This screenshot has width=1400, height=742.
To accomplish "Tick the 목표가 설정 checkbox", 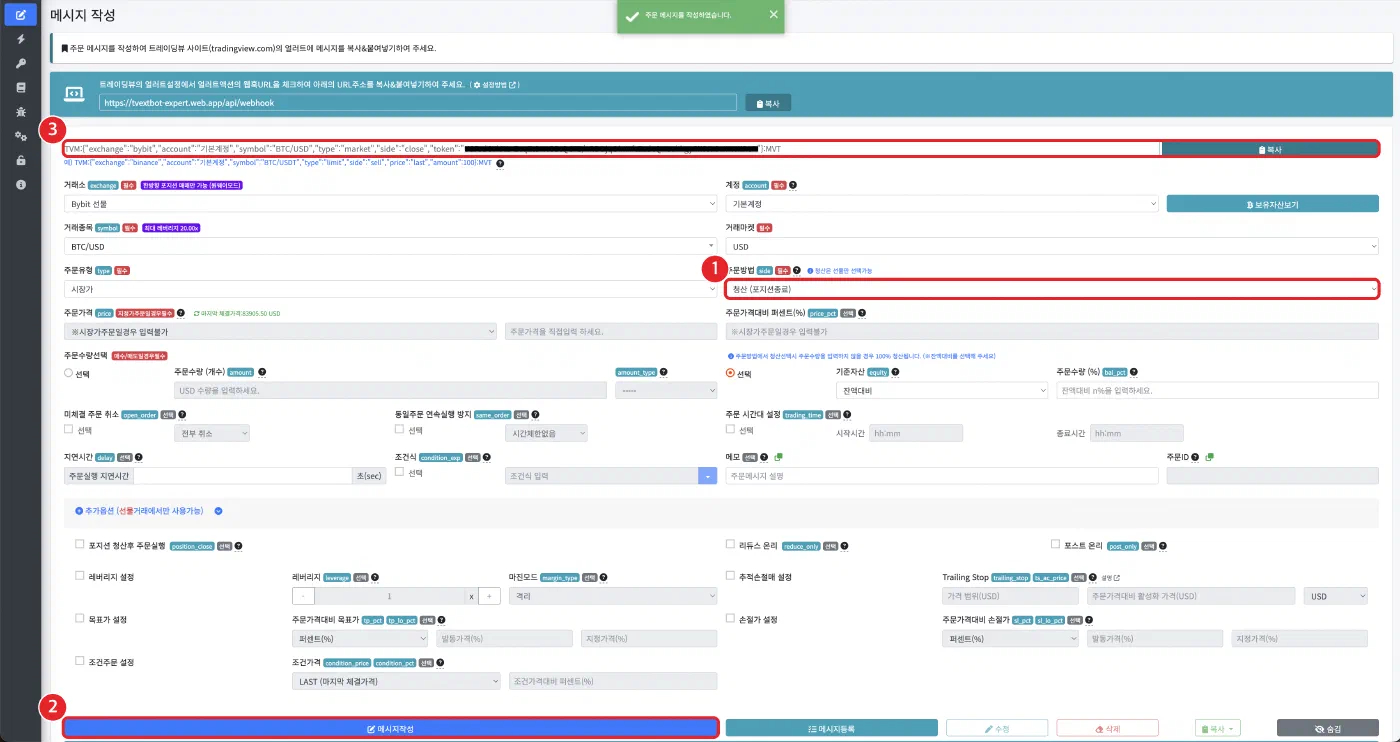I will tap(79, 619).
